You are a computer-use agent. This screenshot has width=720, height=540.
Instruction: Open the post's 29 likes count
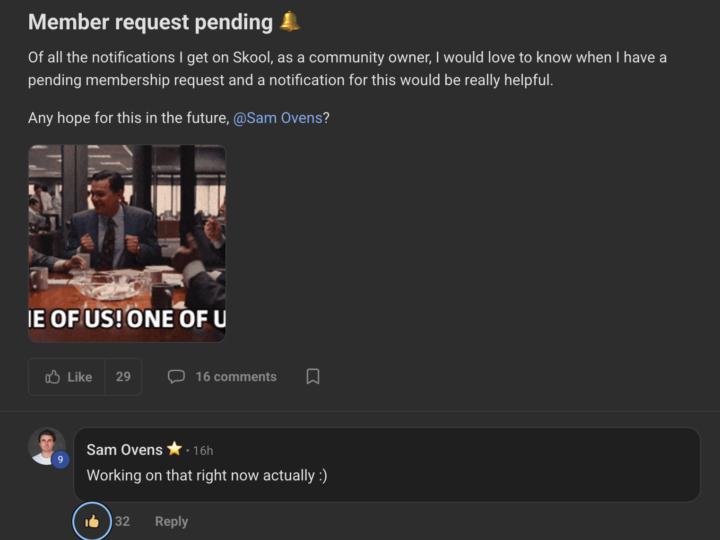[123, 377]
